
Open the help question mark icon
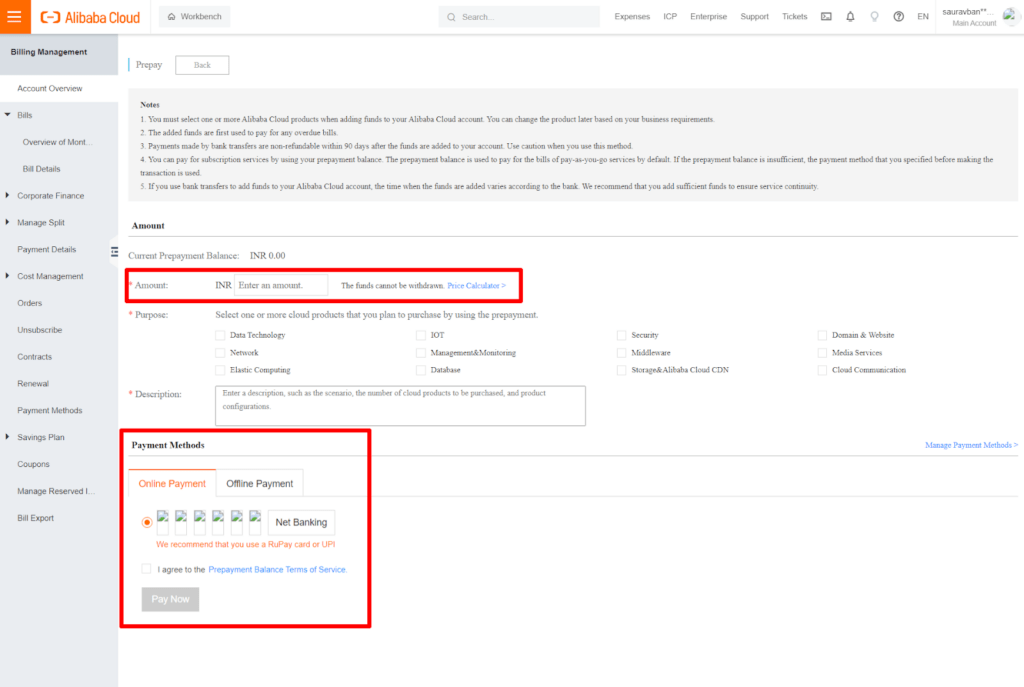tap(898, 17)
